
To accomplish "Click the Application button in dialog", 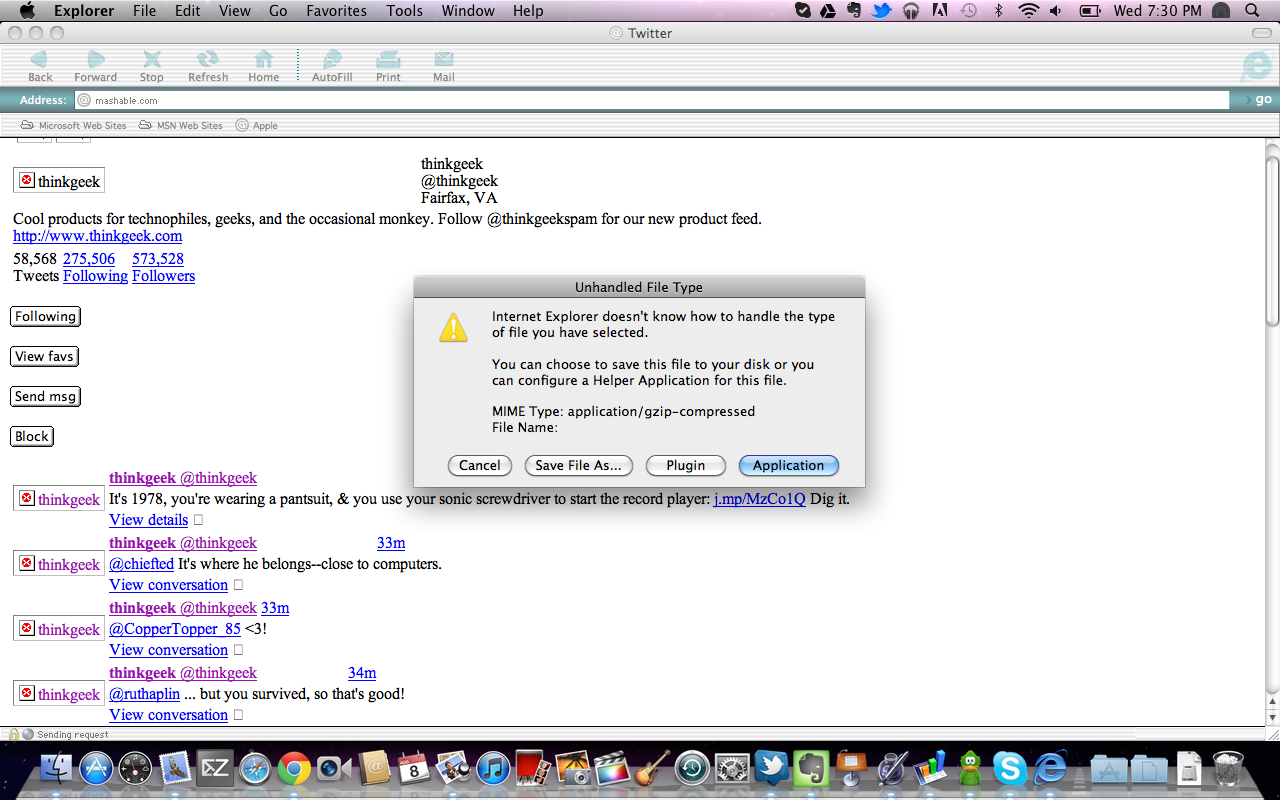I will (x=789, y=465).
